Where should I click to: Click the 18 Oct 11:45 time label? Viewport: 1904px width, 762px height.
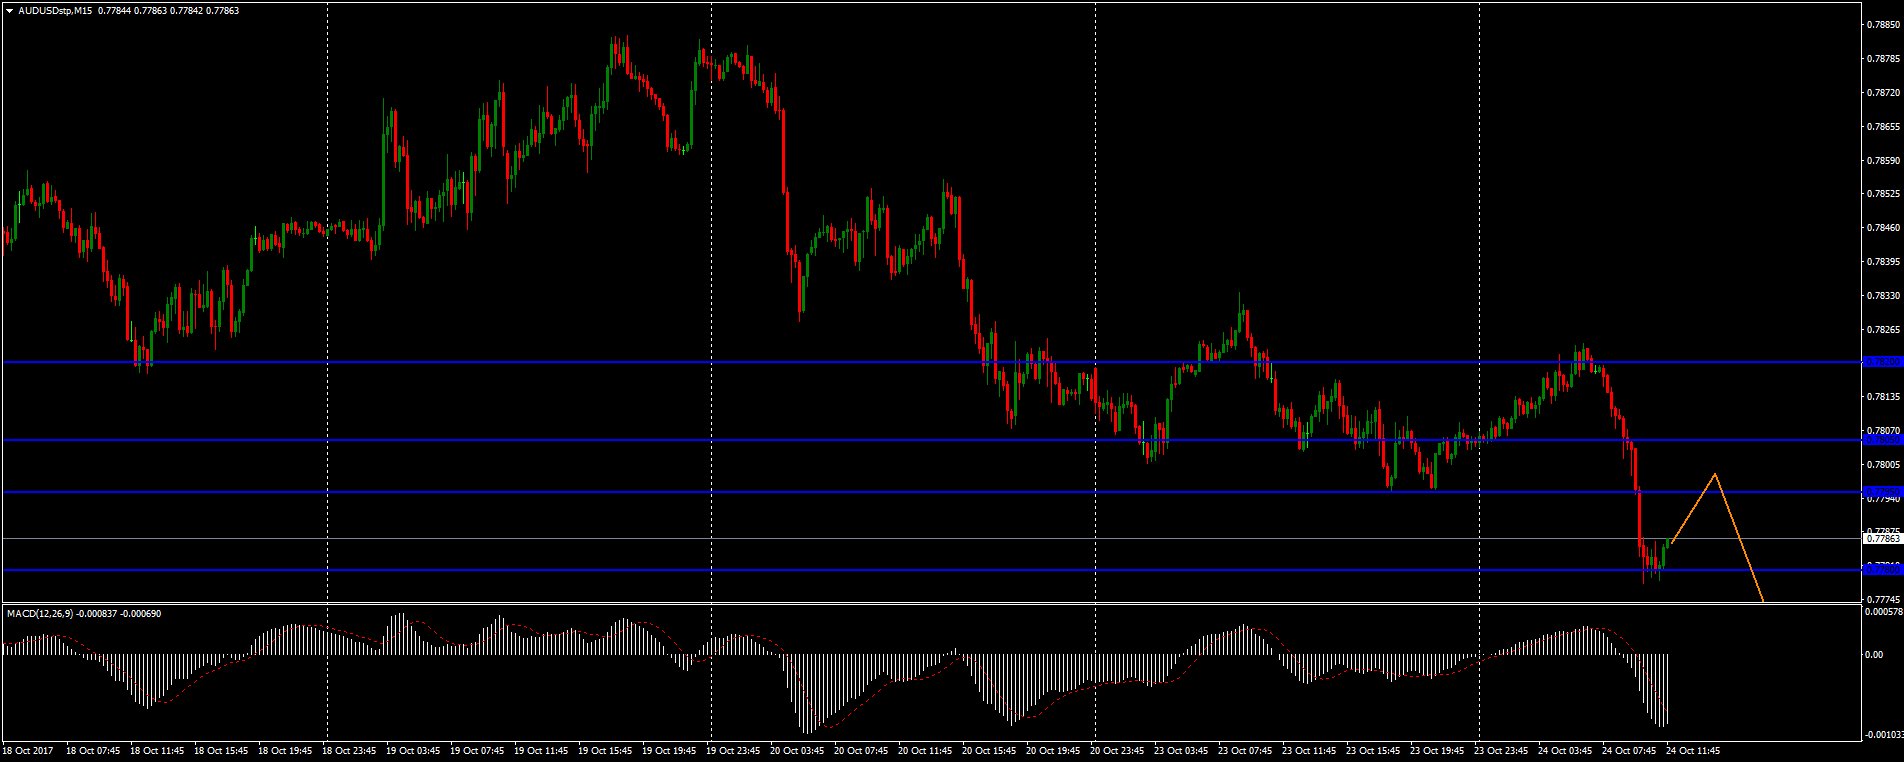(156, 750)
